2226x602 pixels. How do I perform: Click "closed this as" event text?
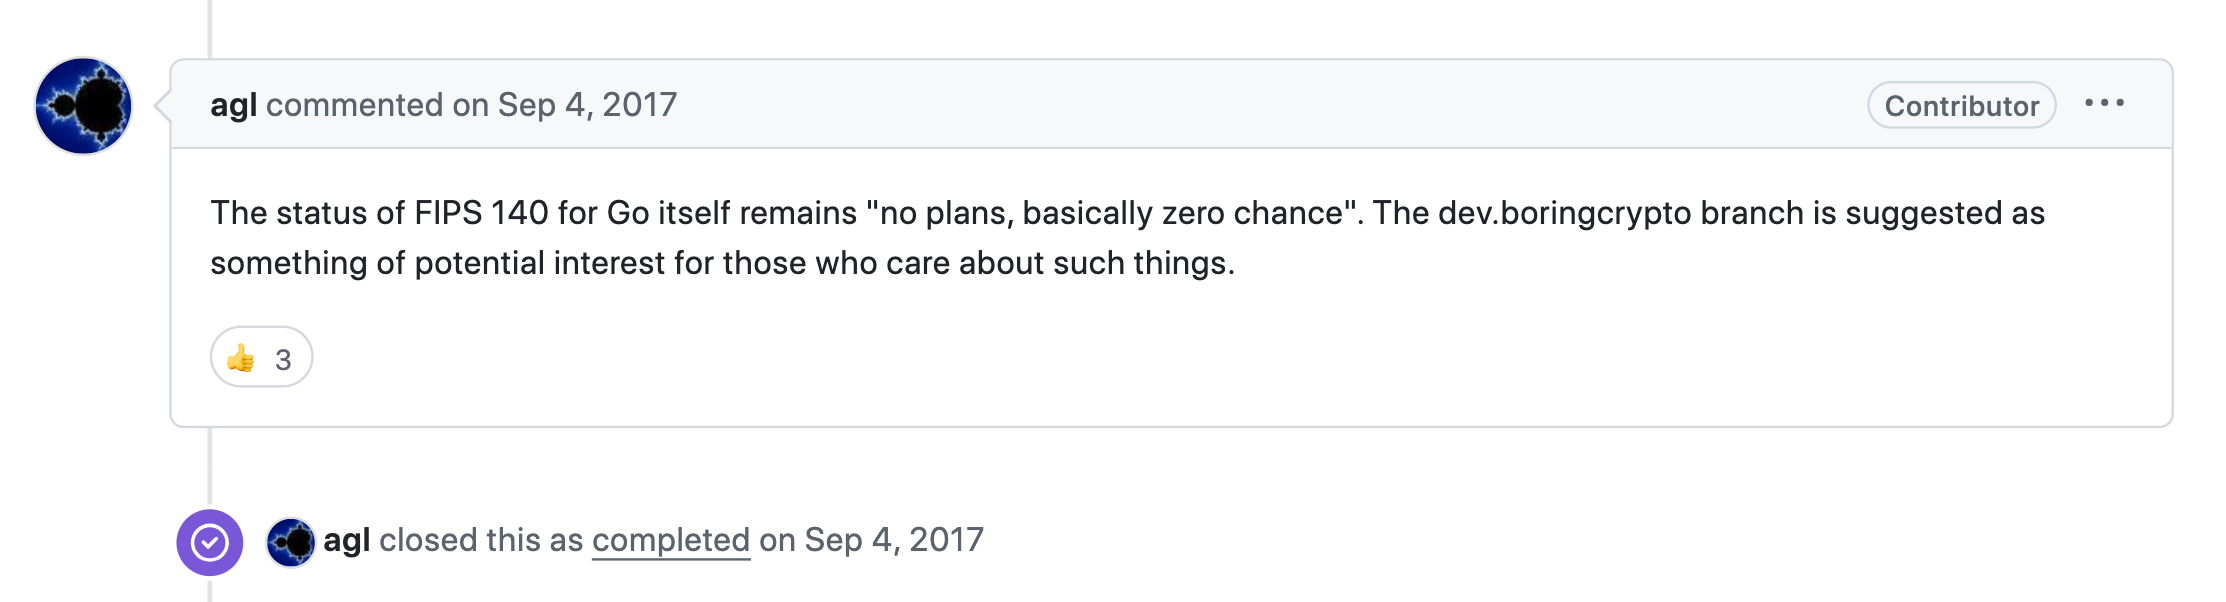pos(481,540)
